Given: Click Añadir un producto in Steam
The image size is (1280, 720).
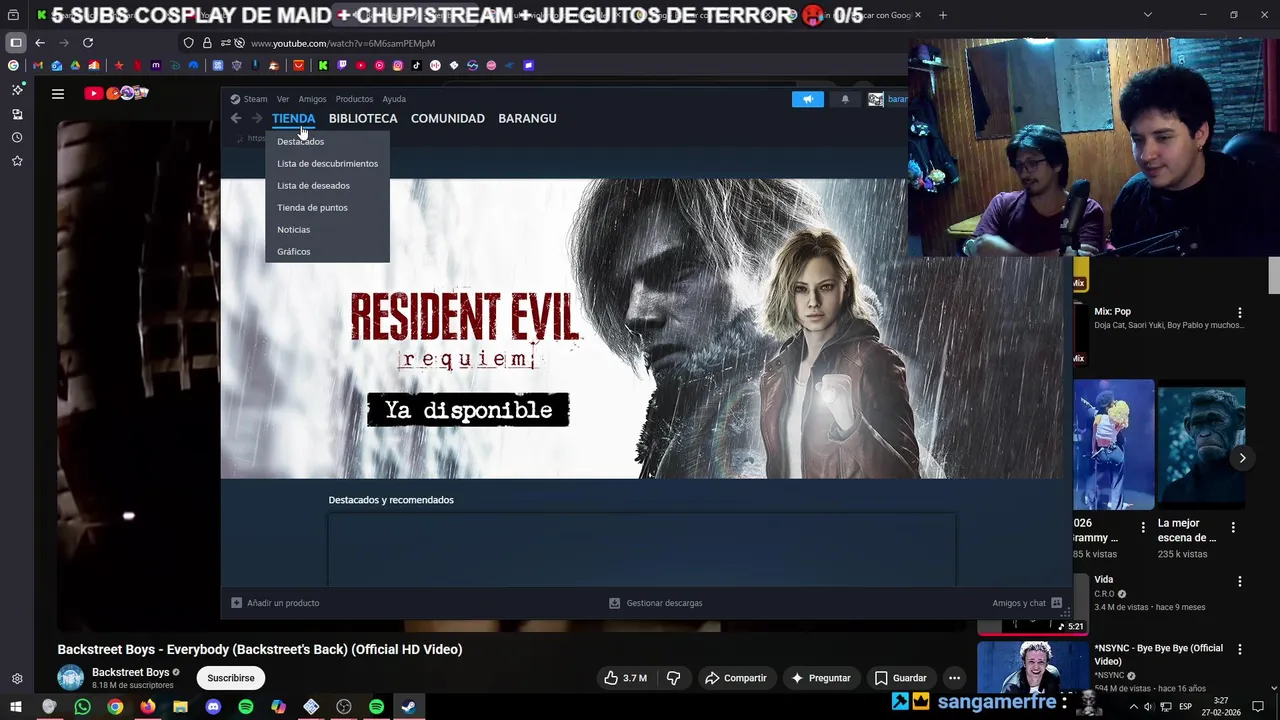Looking at the screenshot, I should click(275, 603).
